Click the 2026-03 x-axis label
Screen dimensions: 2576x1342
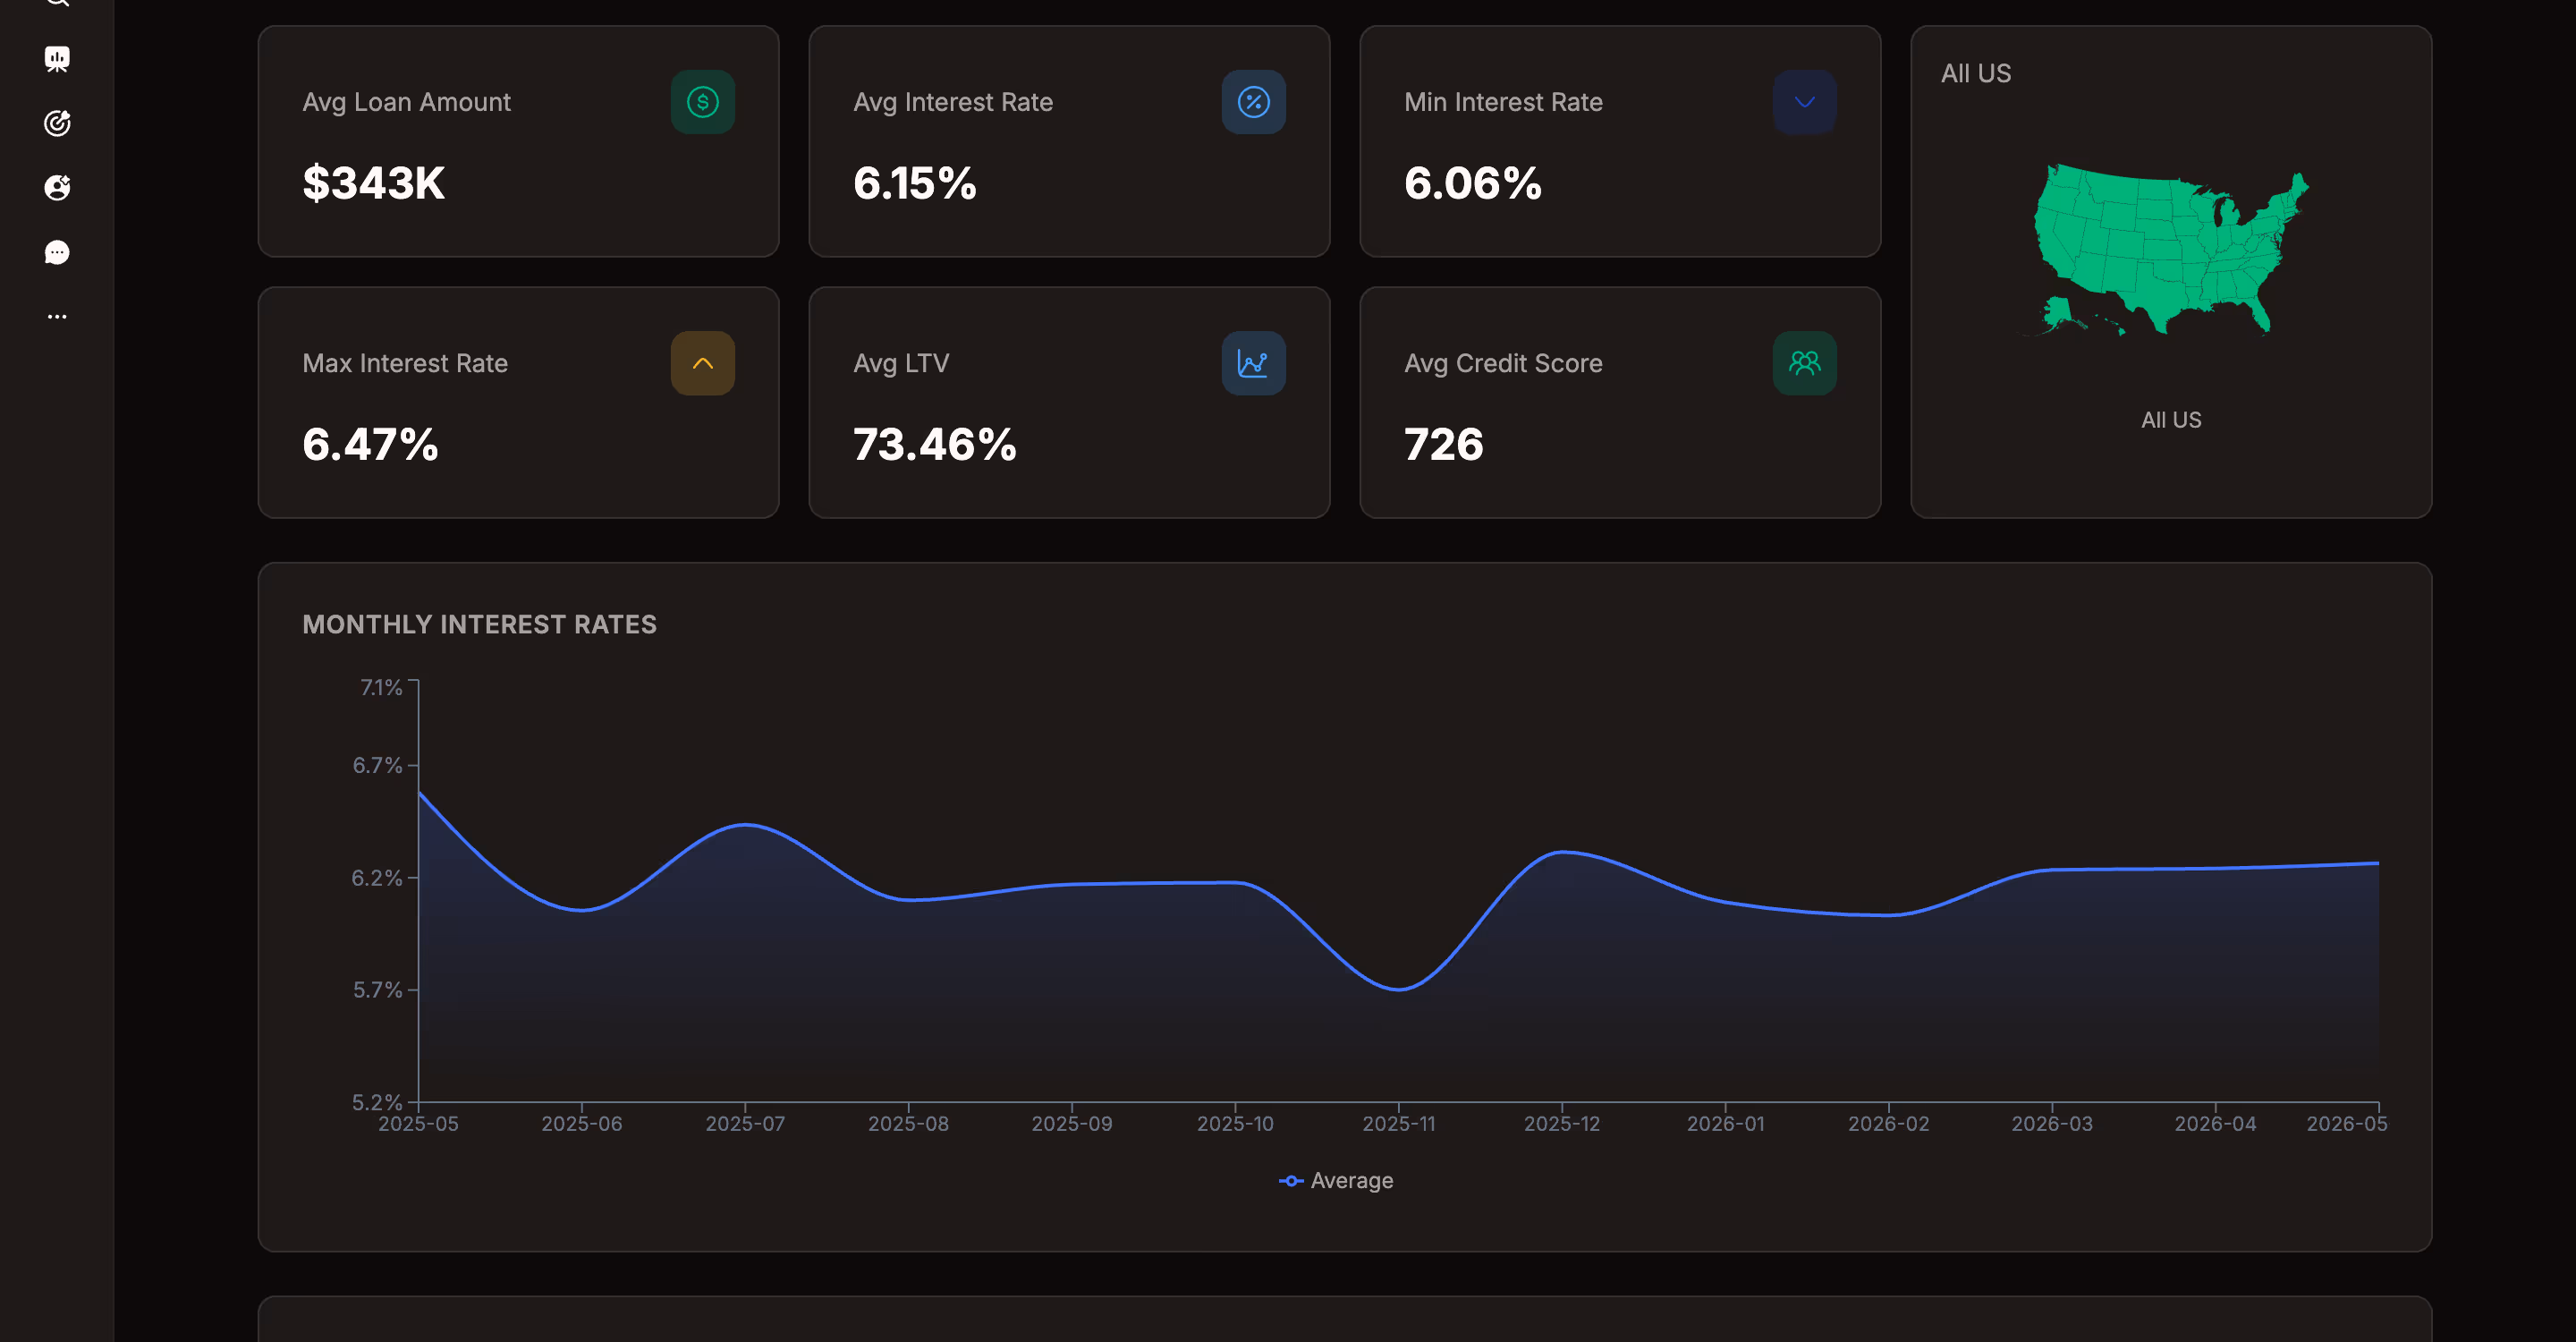(x=2052, y=1123)
